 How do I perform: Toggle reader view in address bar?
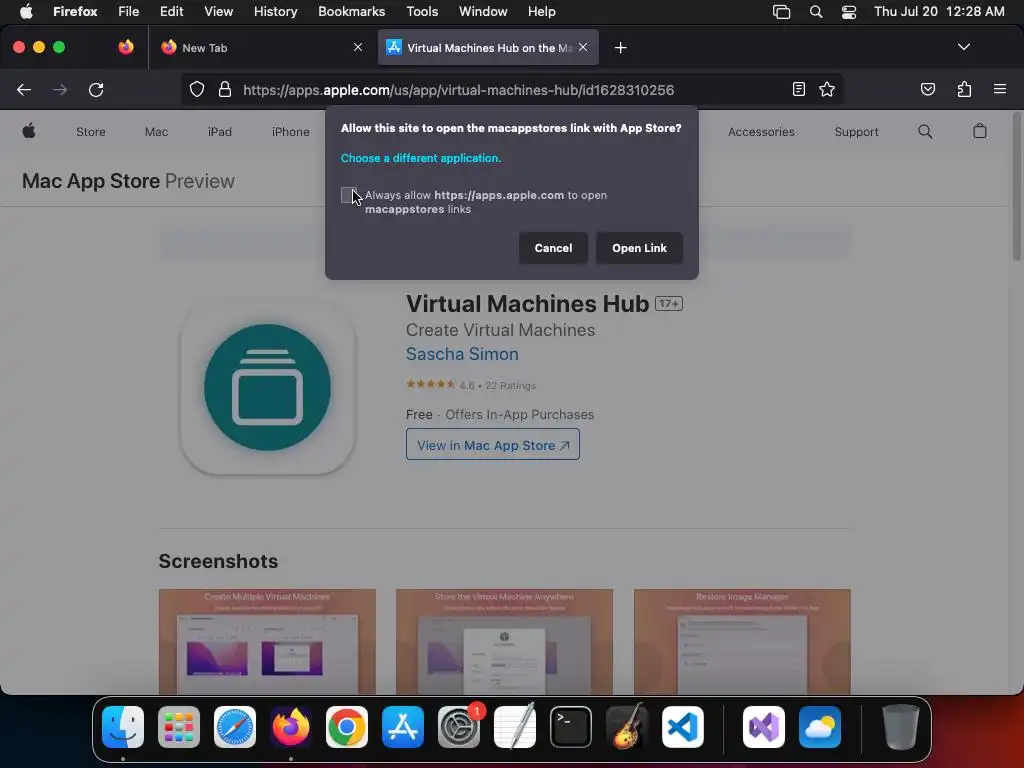(x=798, y=89)
